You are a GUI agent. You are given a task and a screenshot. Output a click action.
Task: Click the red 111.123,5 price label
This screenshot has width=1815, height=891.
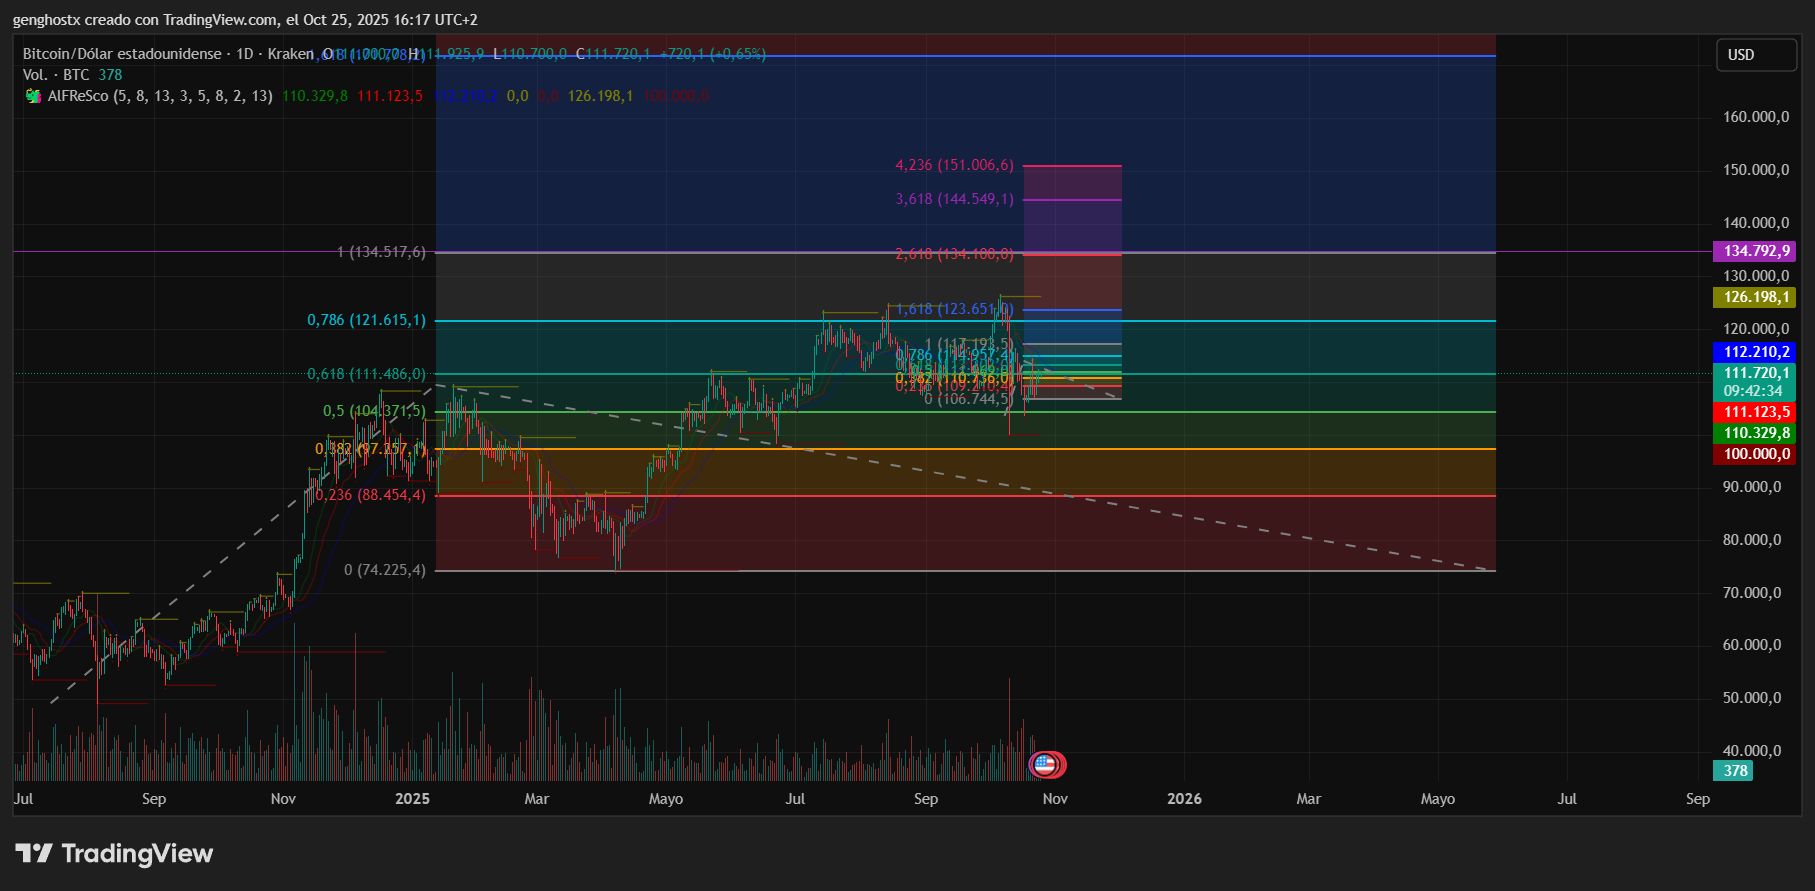pyautogui.click(x=1755, y=412)
